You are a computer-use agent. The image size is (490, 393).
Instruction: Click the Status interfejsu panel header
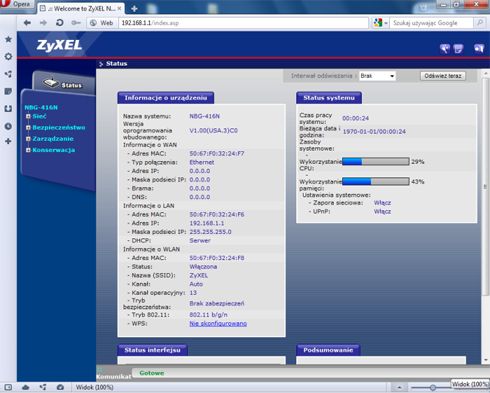click(152, 350)
